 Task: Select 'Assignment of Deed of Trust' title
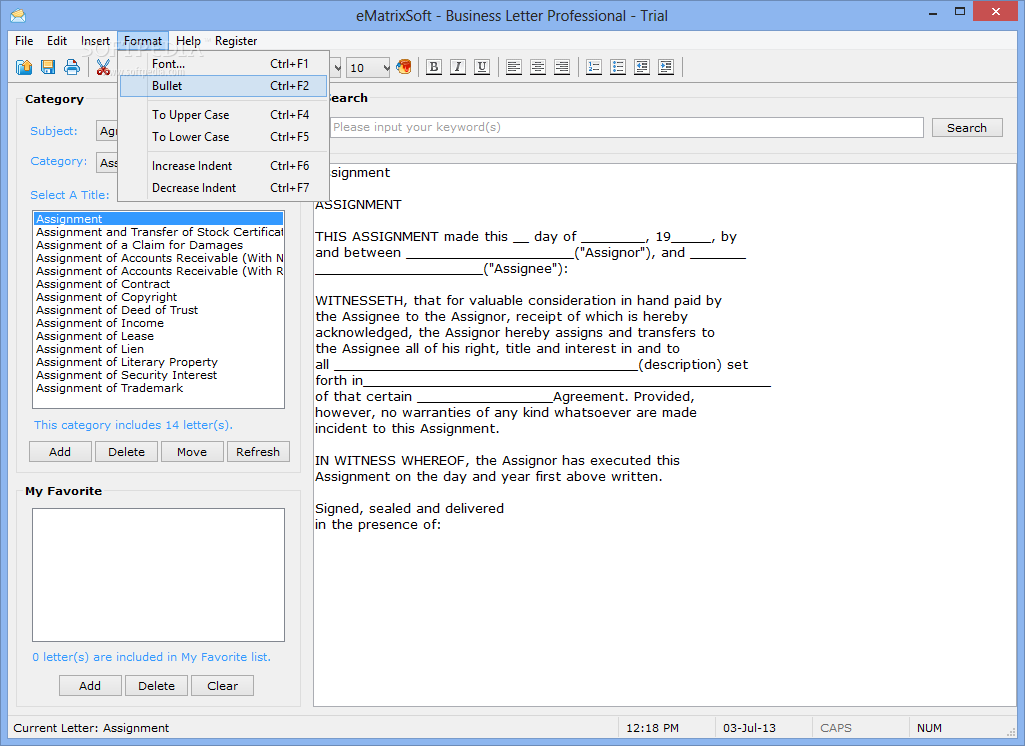(159, 310)
